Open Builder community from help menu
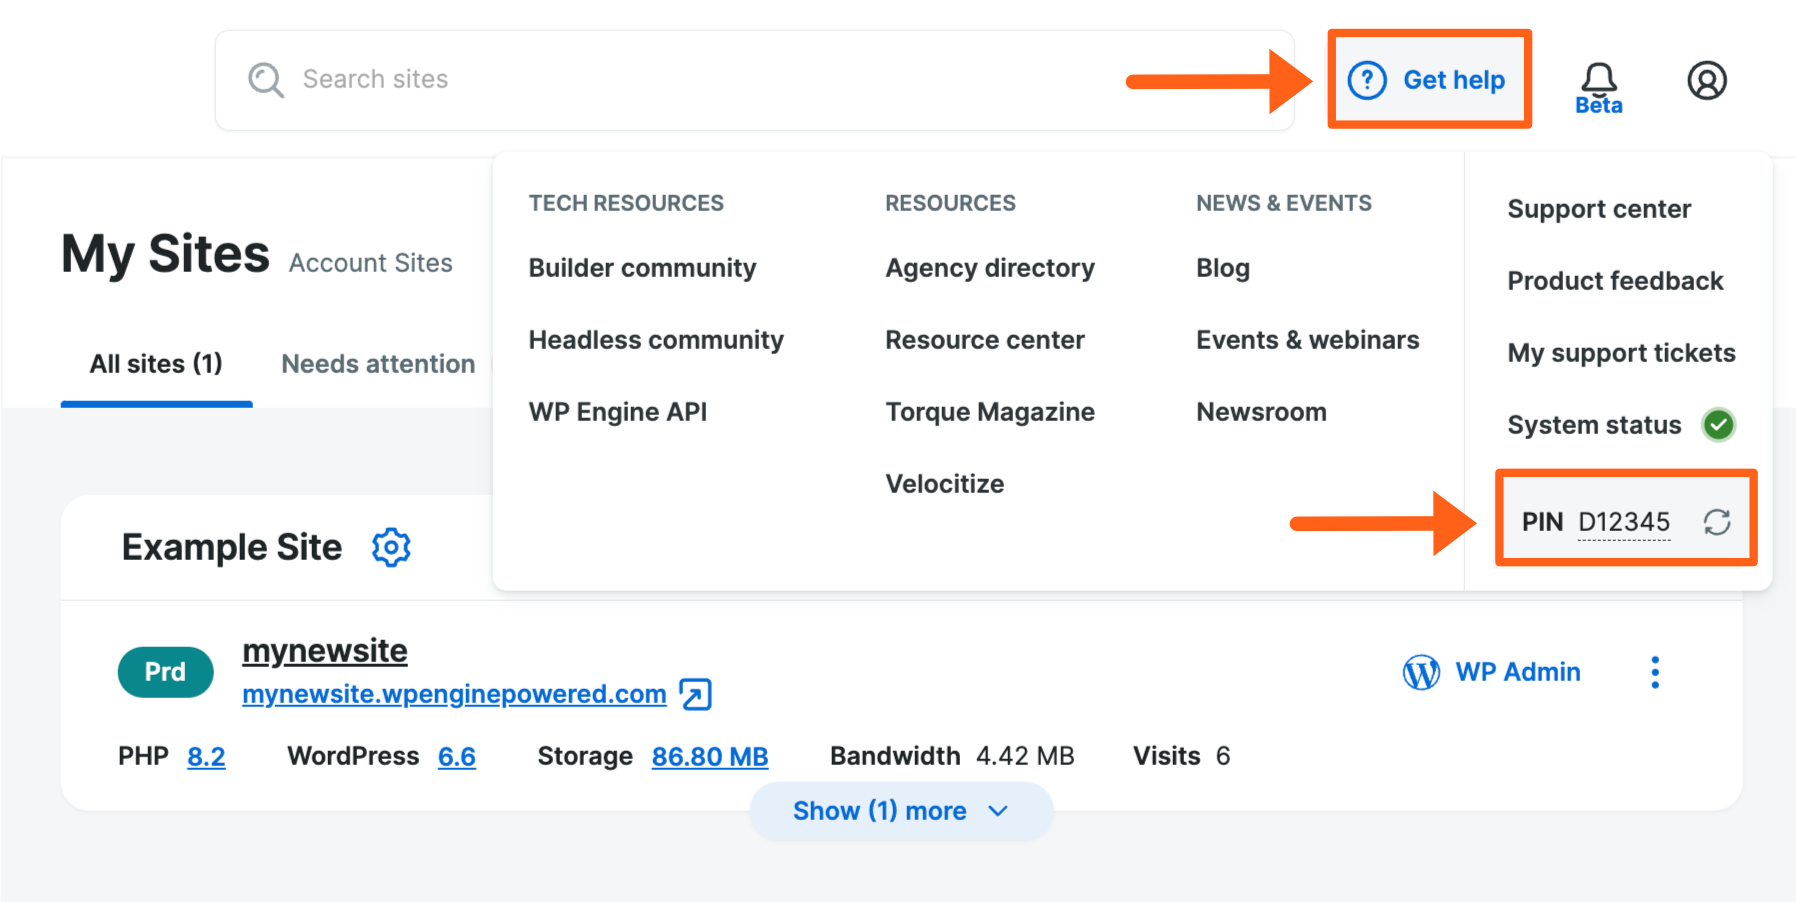Image resolution: width=1796 pixels, height=902 pixels. click(x=642, y=268)
